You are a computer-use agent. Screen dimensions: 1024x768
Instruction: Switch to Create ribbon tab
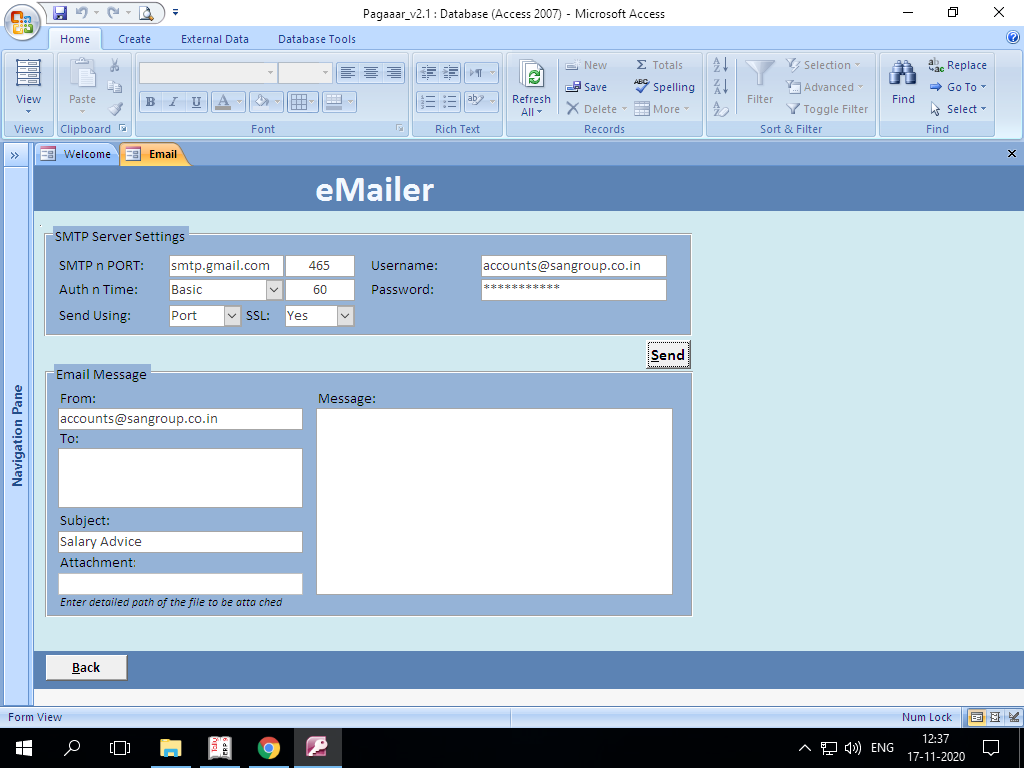coord(135,39)
